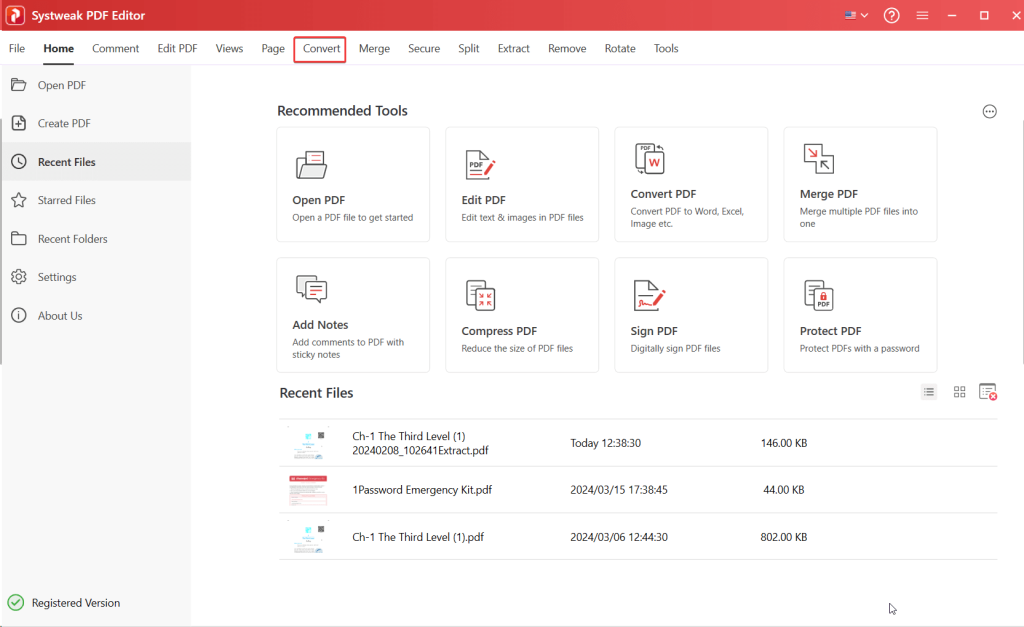The width and height of the screenshot is (1024, 627).
Task: Click the Compress PDF card icon
Action: (x=480, y=295)
